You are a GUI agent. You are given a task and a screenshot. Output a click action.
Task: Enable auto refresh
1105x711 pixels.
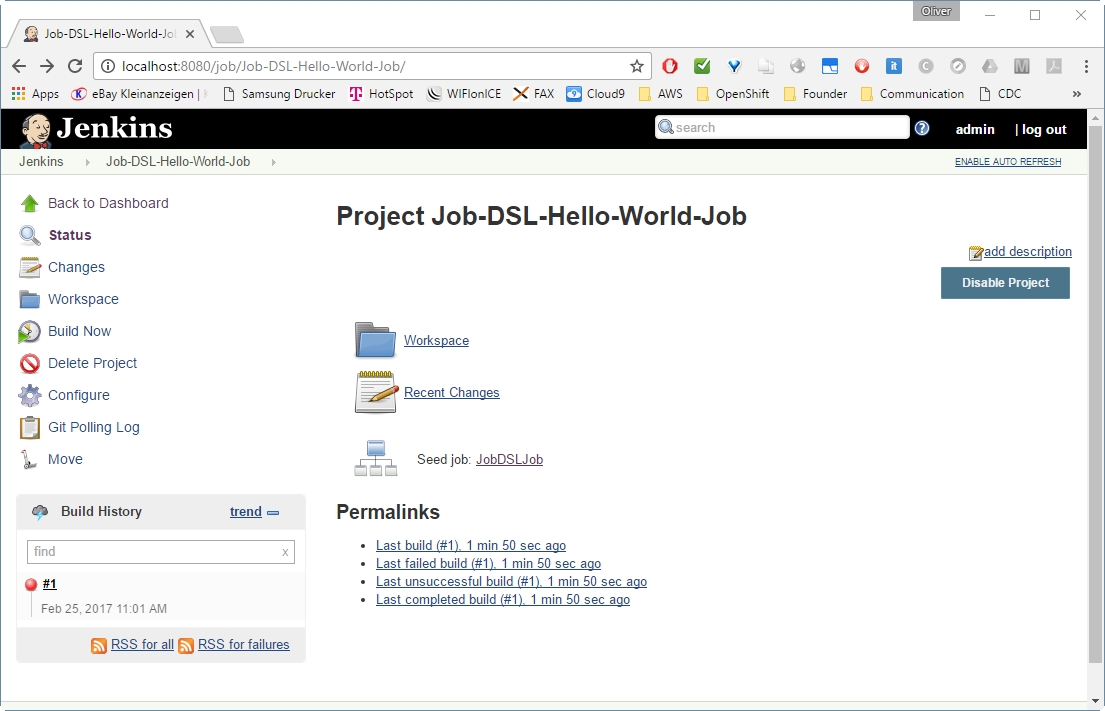(1007, 162)
